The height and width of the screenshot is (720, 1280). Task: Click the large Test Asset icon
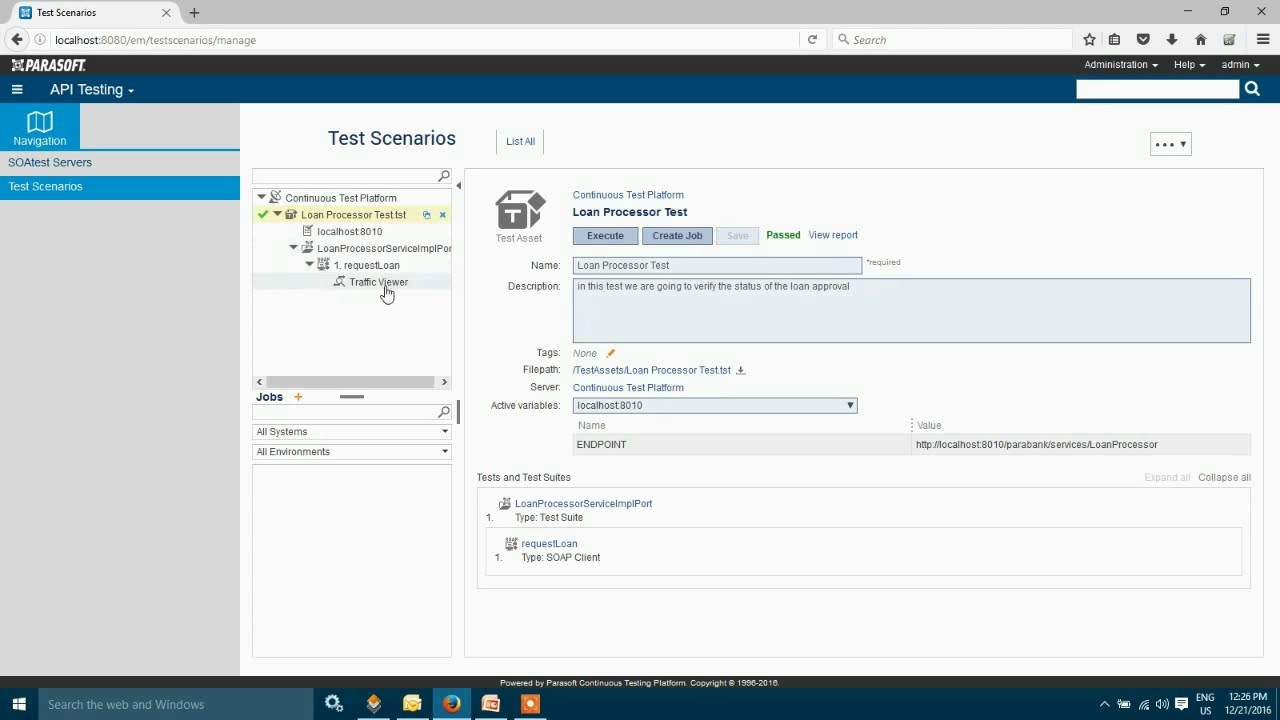(520, 209)
